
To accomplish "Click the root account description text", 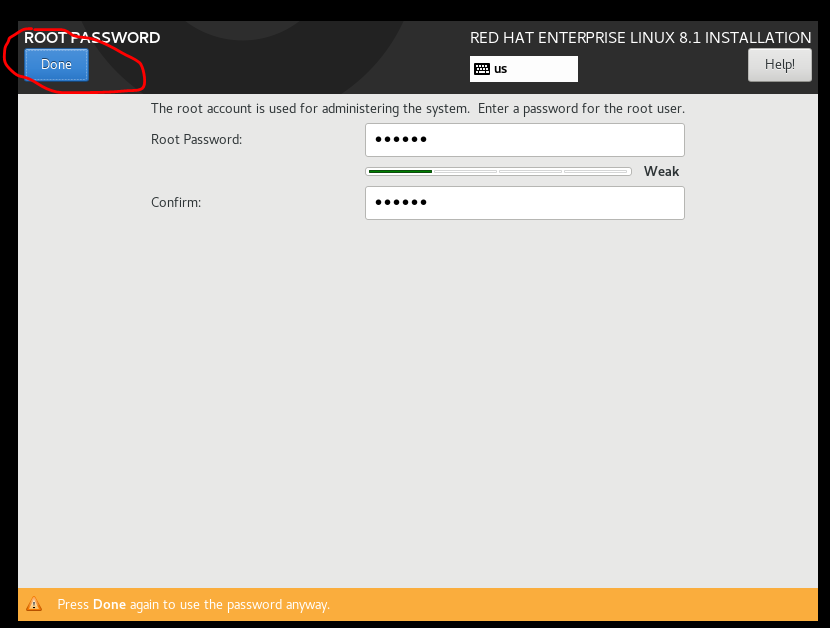I will [x=418, y=109].
